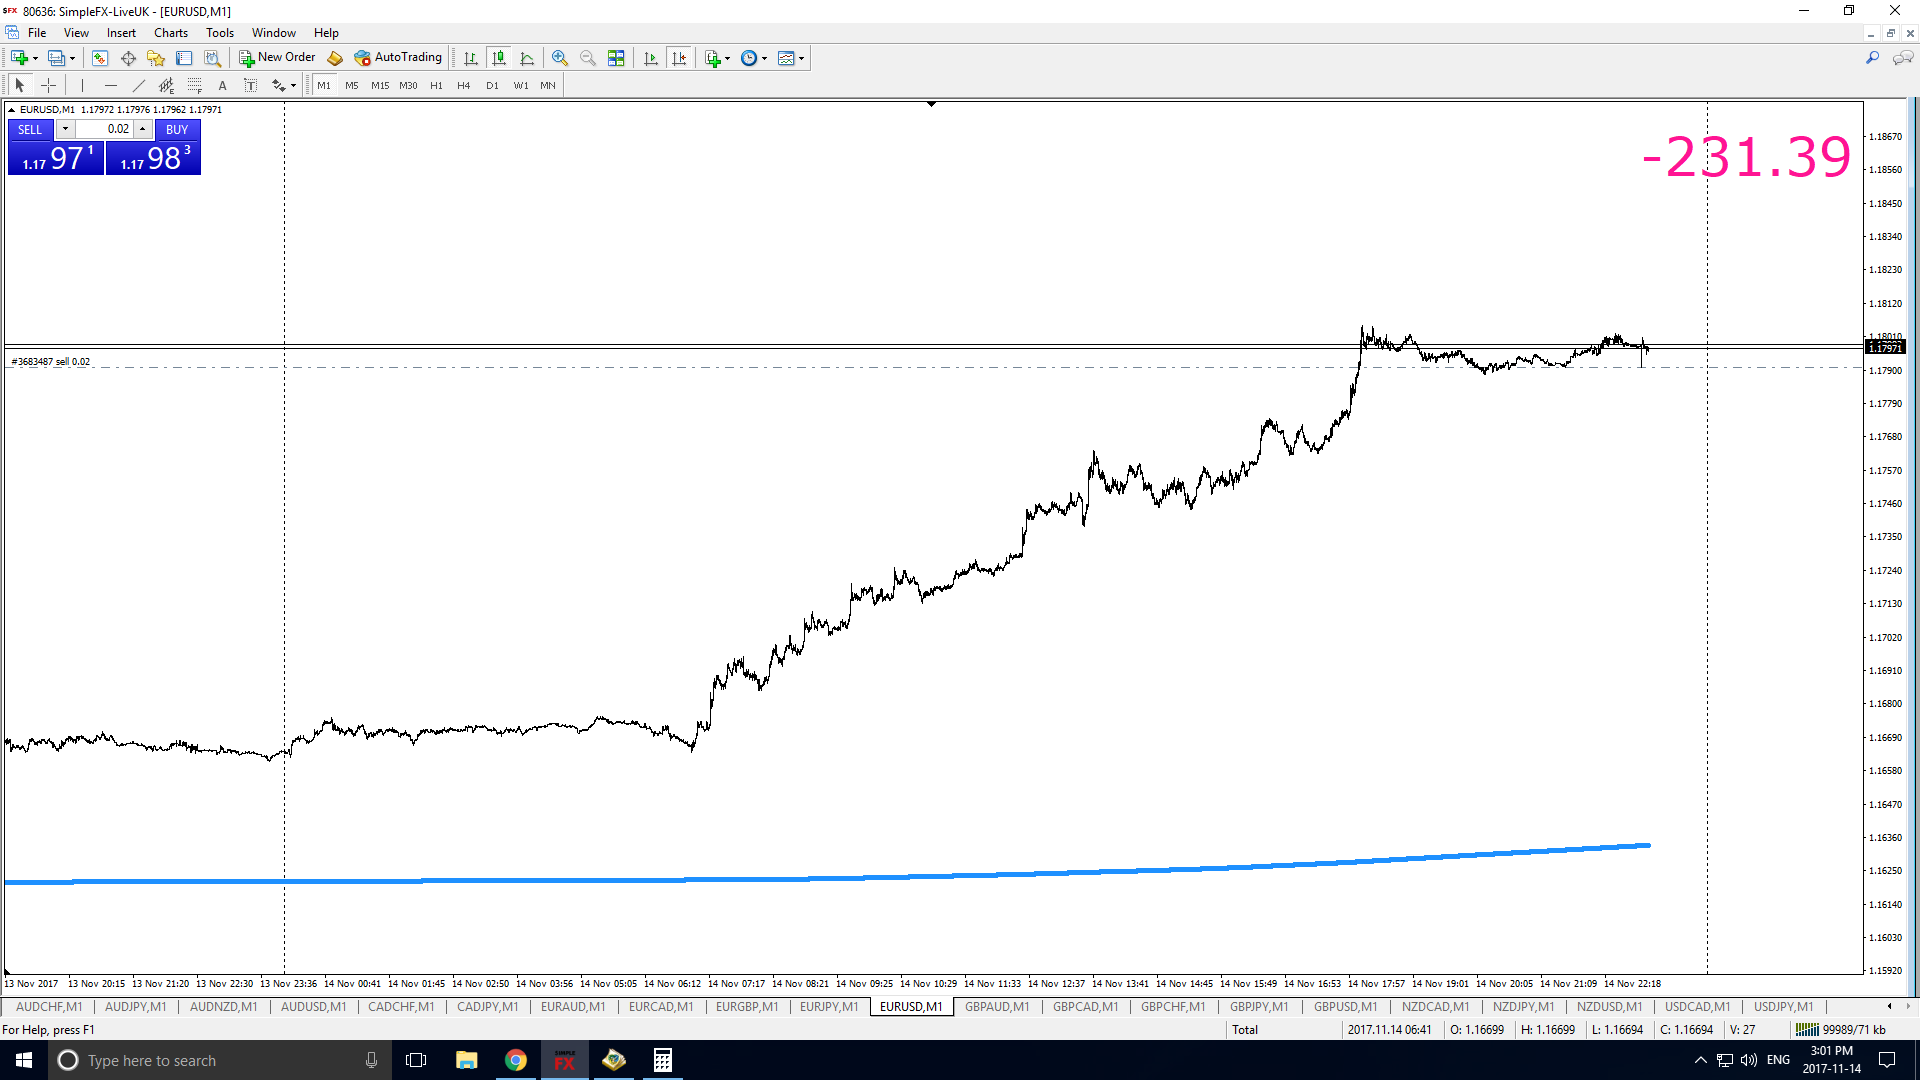Click the blue SELL button
This screenshot has height=1080, width=1920.
(30, 129)
